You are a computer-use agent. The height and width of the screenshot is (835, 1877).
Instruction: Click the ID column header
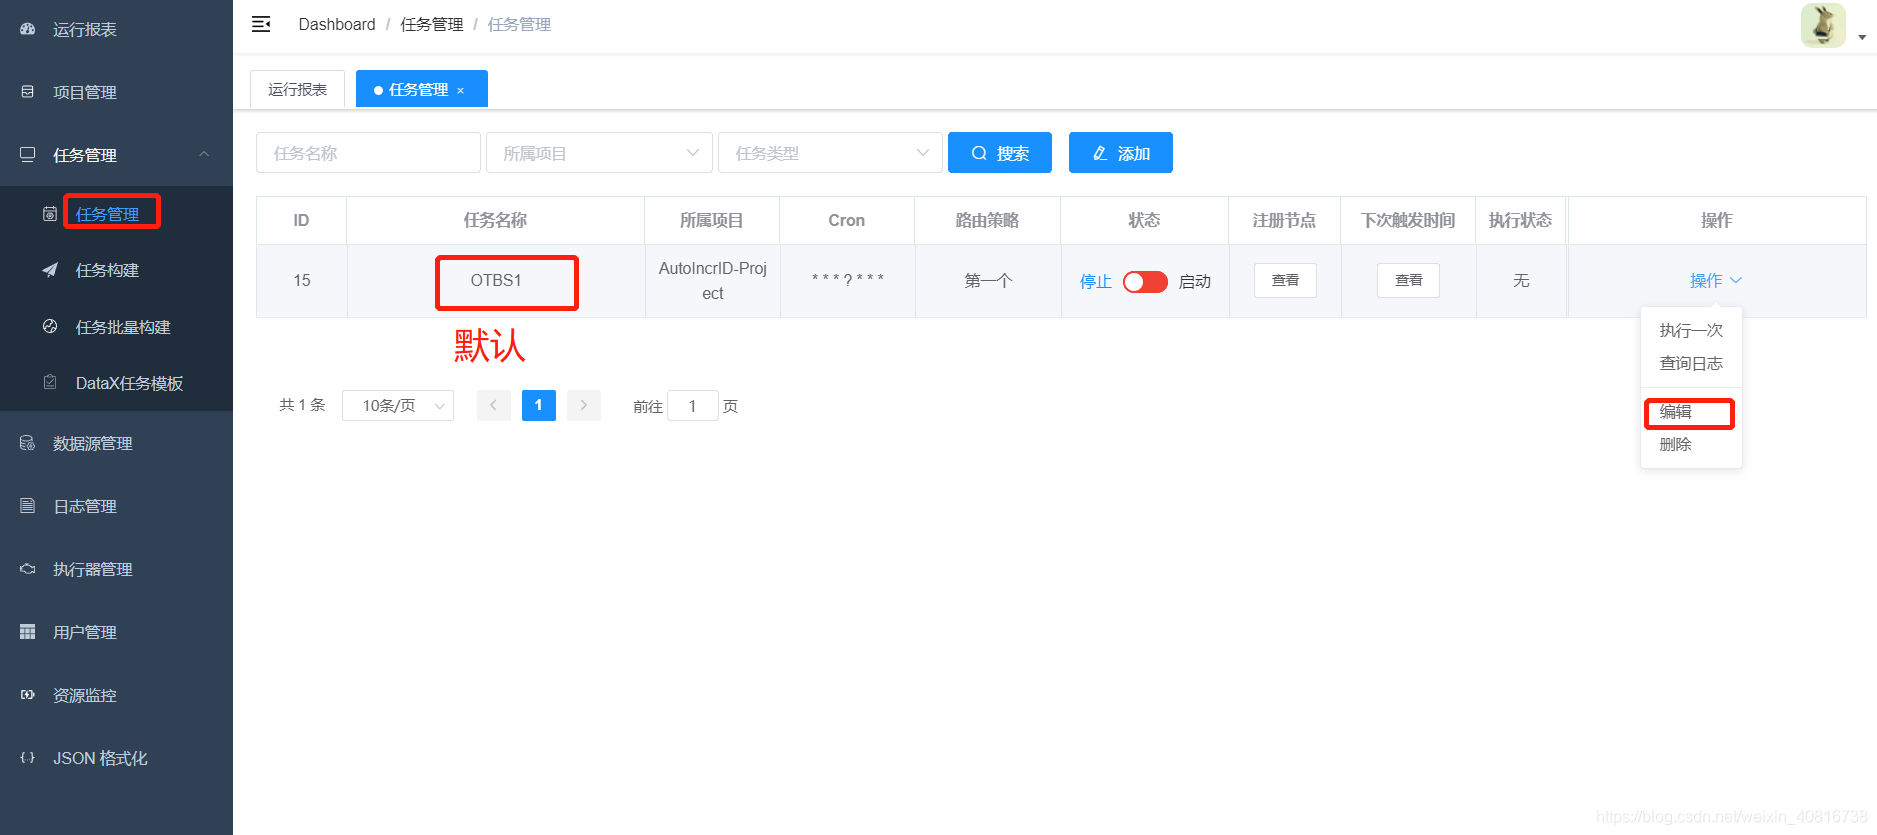pyautogui.click(x=301, y=220)
